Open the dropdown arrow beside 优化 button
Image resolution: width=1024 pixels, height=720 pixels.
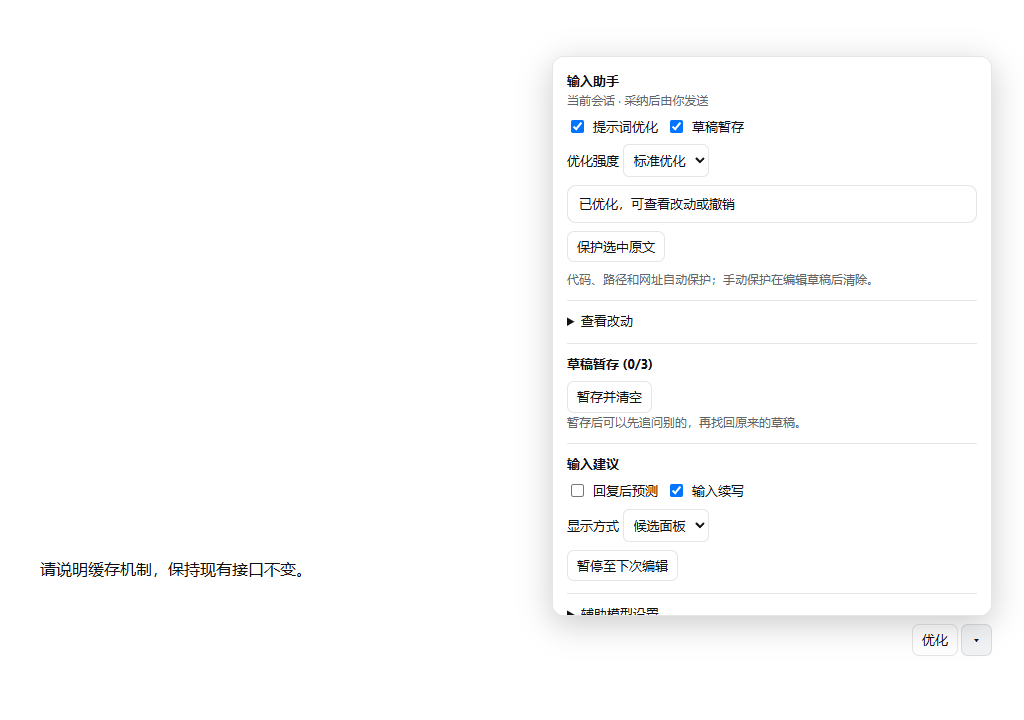tap(976, 640)
